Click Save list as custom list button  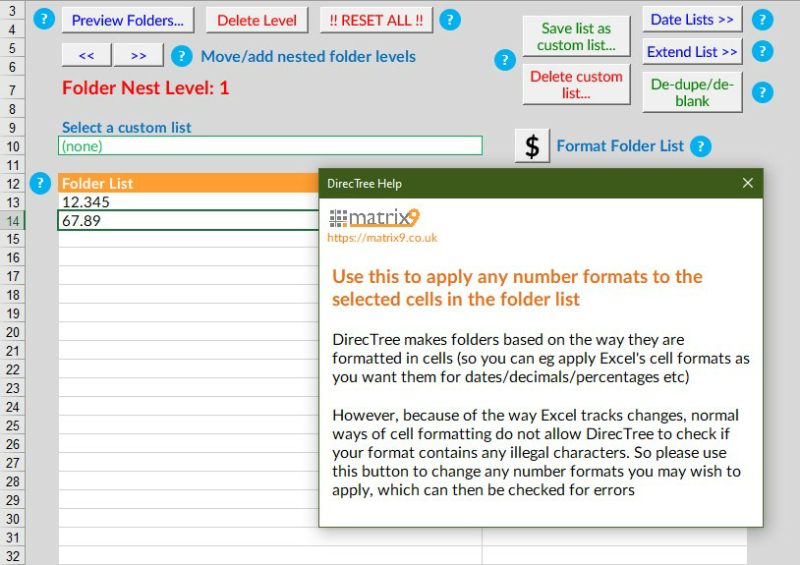point(576,37)
